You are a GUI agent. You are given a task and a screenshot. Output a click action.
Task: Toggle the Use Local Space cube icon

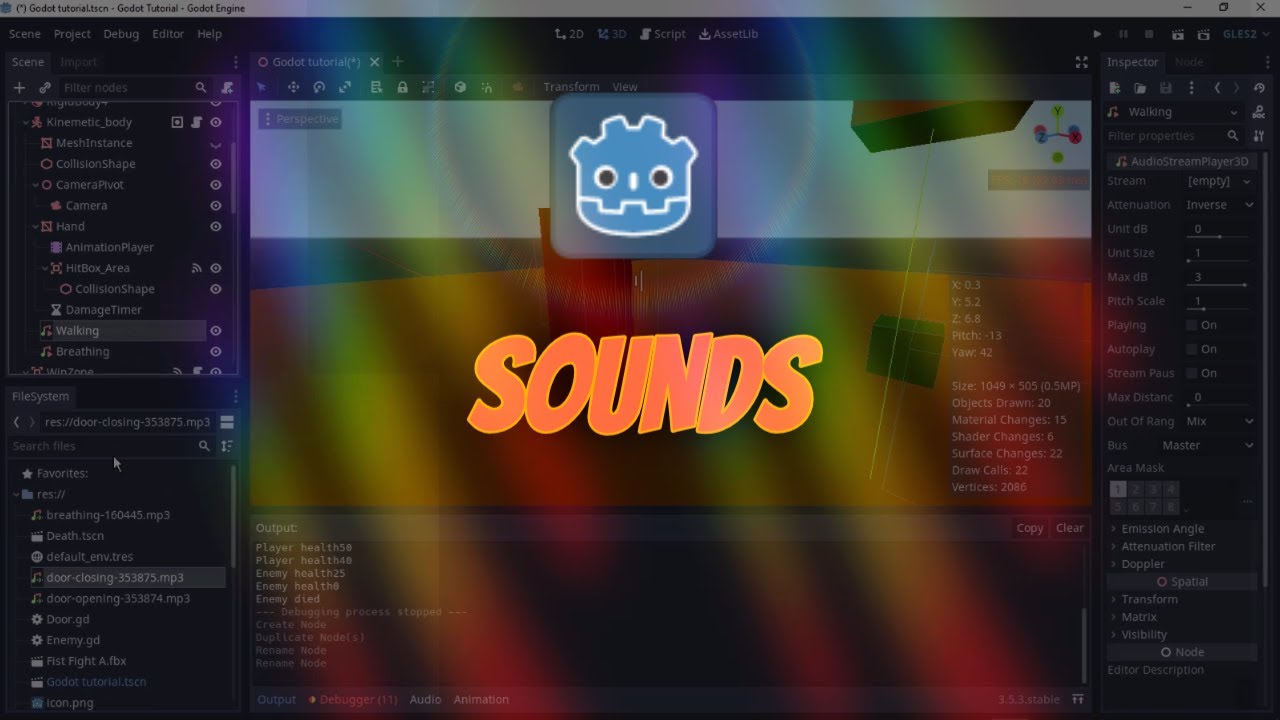click(460, 87)
